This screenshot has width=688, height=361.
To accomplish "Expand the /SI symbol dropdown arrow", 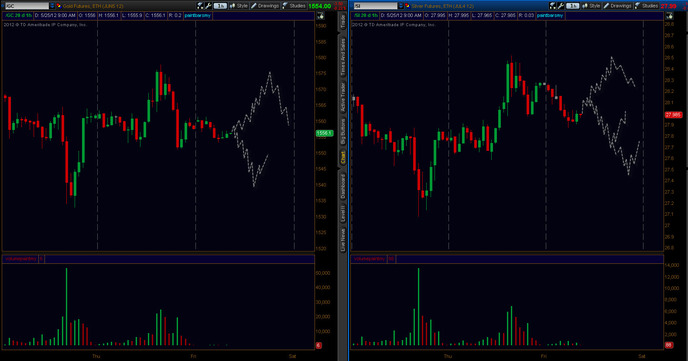I will click(401, 6).
